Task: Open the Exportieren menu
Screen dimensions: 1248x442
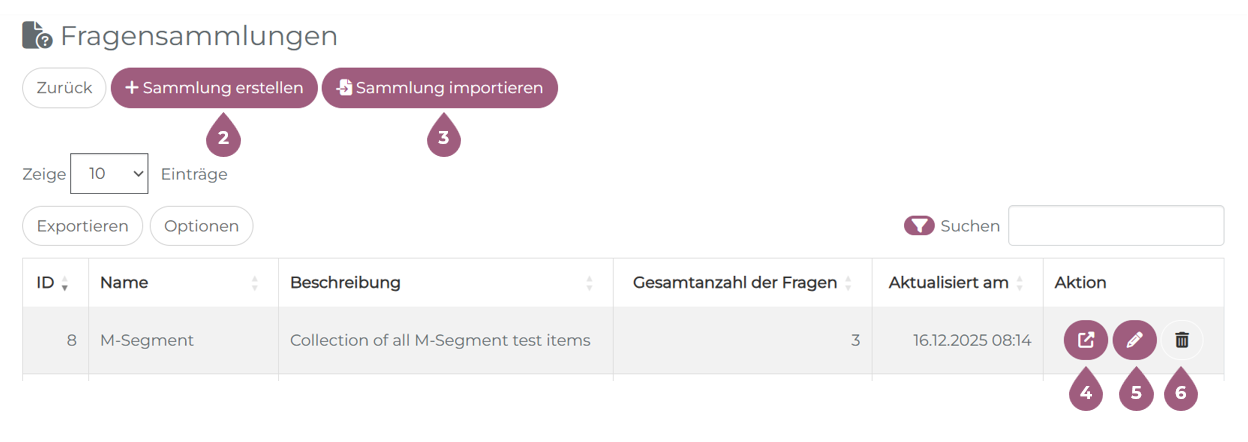Action: coord(82,226)
